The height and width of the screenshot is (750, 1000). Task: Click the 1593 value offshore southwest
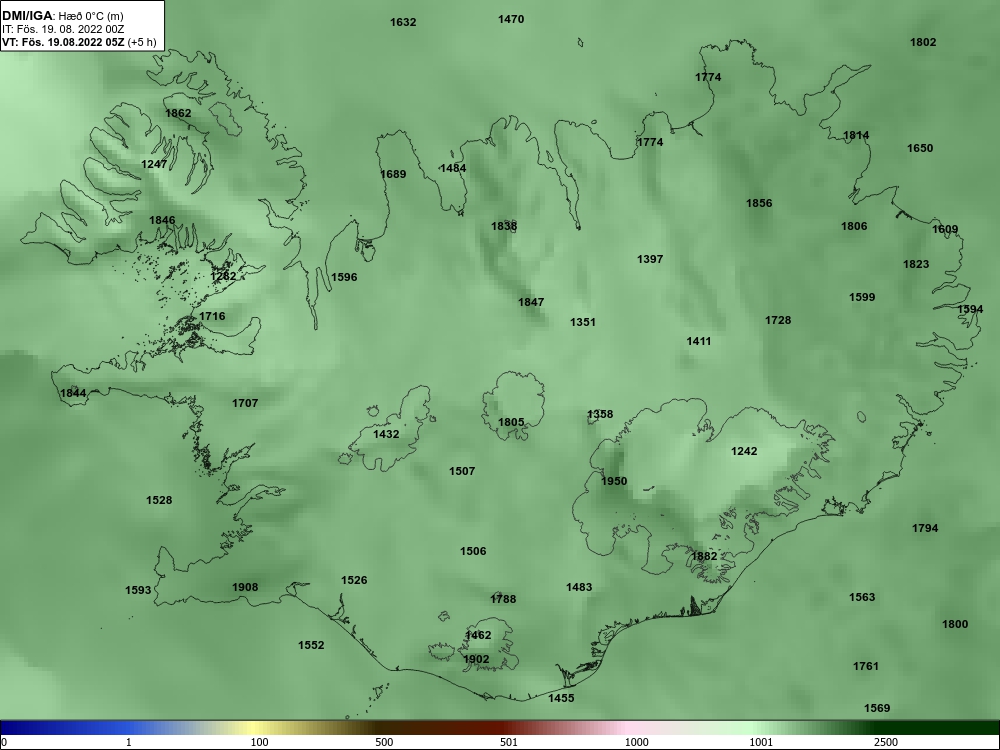coord(138,590)
